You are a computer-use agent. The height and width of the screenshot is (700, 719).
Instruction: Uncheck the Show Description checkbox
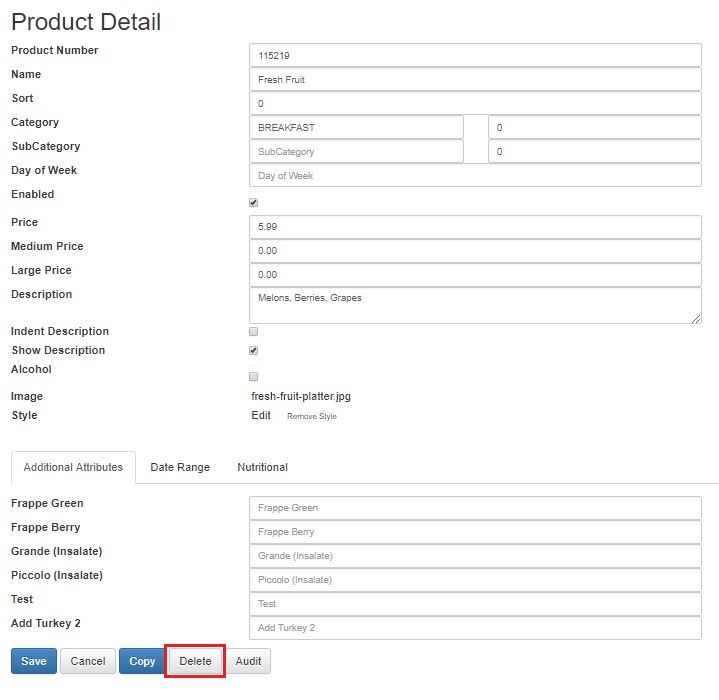(x=253, y=351)
